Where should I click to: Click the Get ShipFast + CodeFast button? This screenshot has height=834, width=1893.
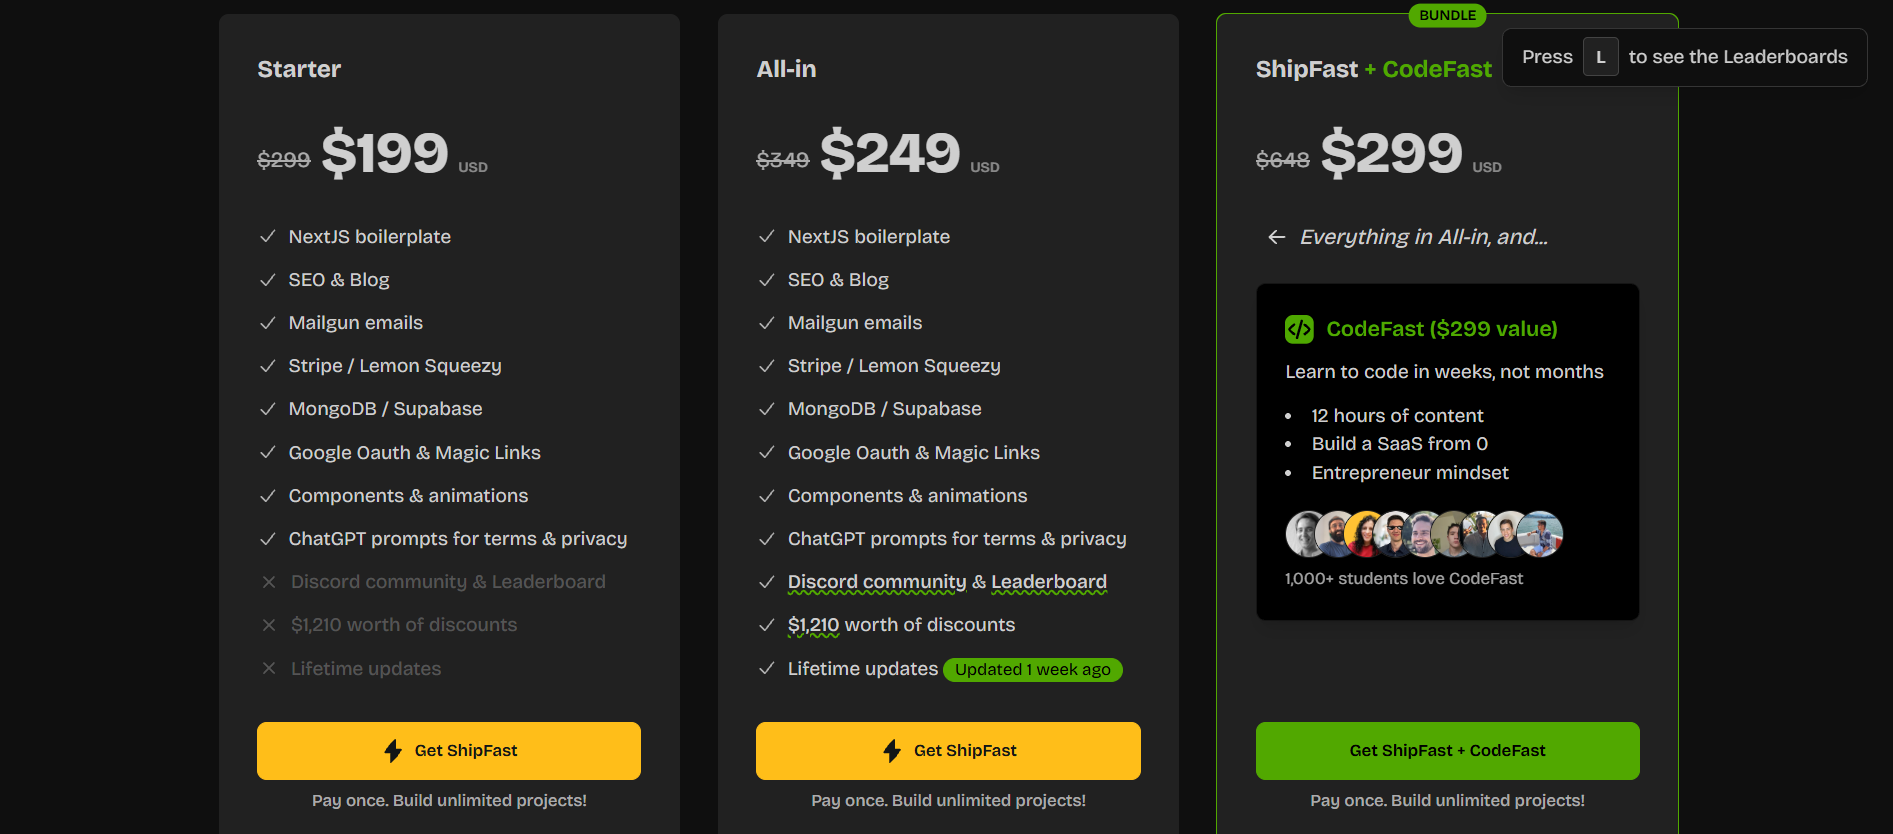click(x=1447, y=750)
